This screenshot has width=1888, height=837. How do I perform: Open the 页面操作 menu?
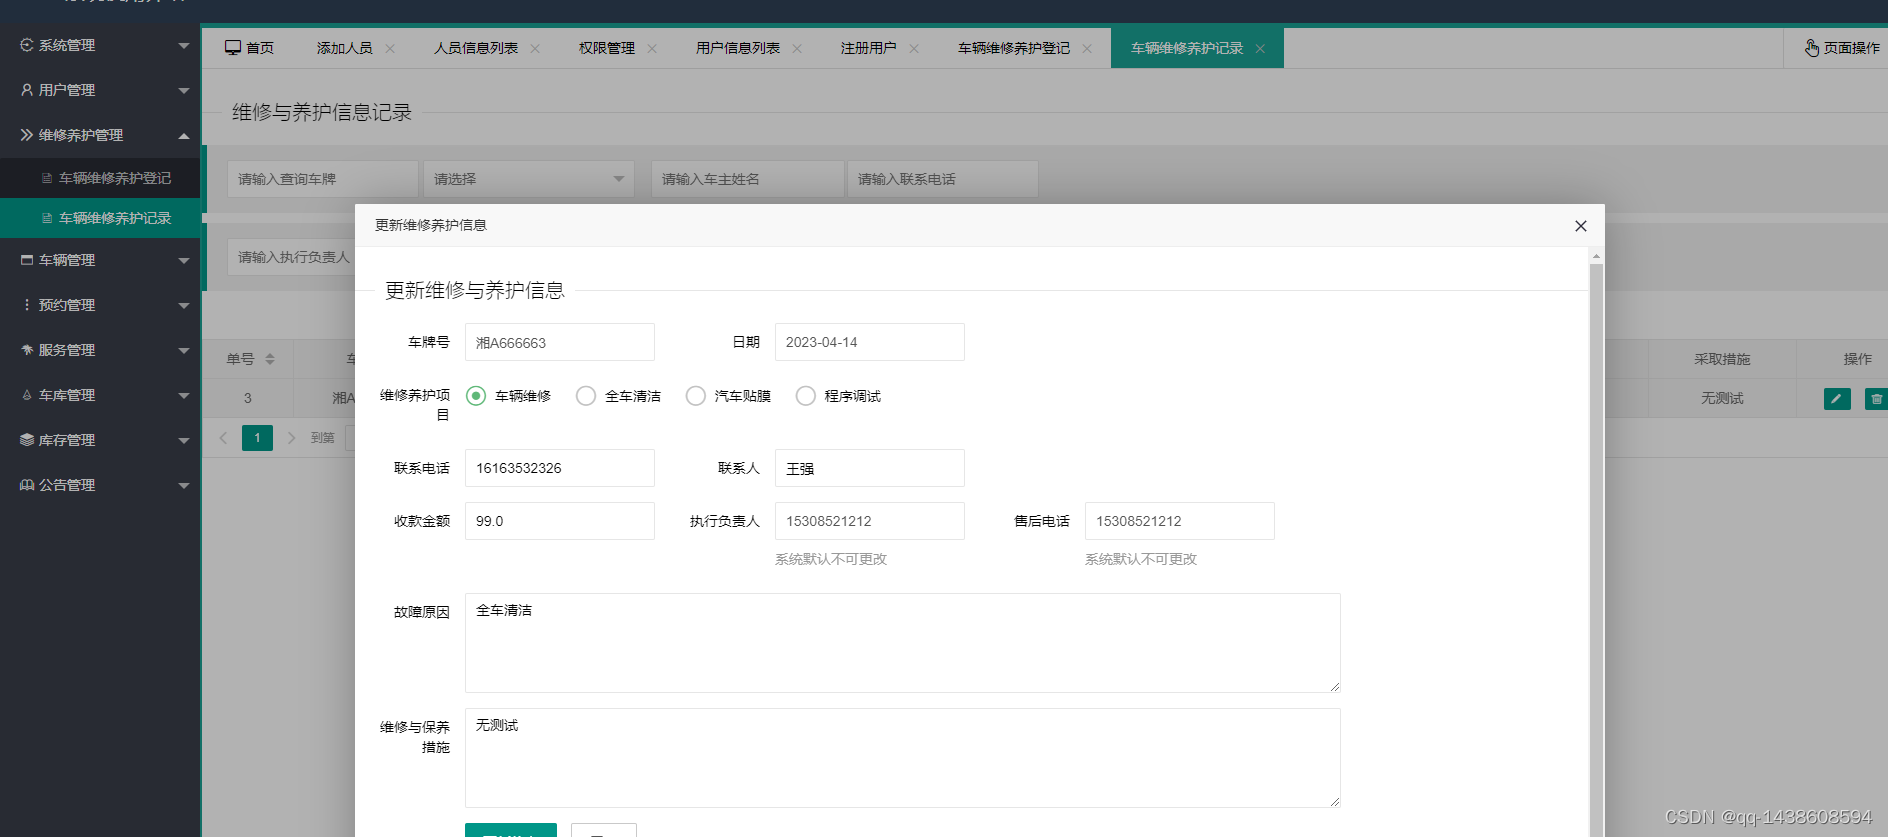1841,48
